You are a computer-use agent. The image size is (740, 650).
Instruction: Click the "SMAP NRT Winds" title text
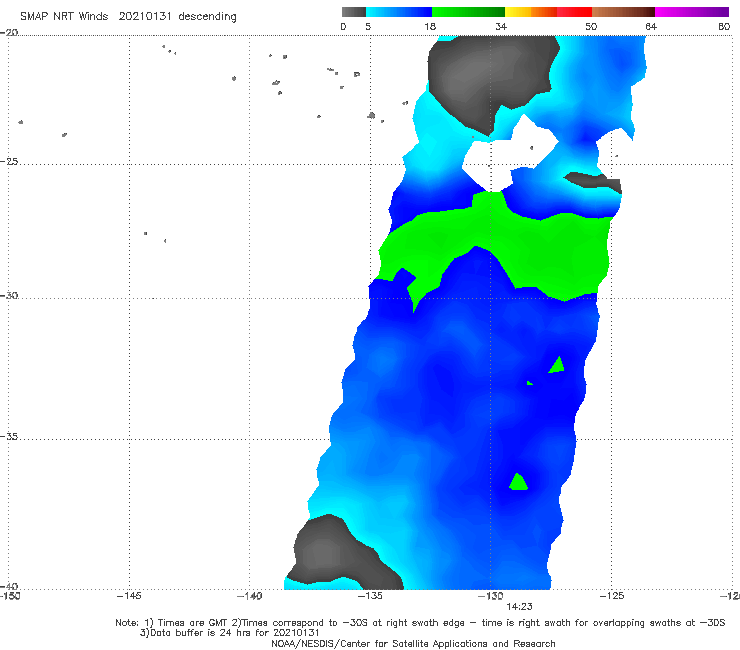(64, 16)
